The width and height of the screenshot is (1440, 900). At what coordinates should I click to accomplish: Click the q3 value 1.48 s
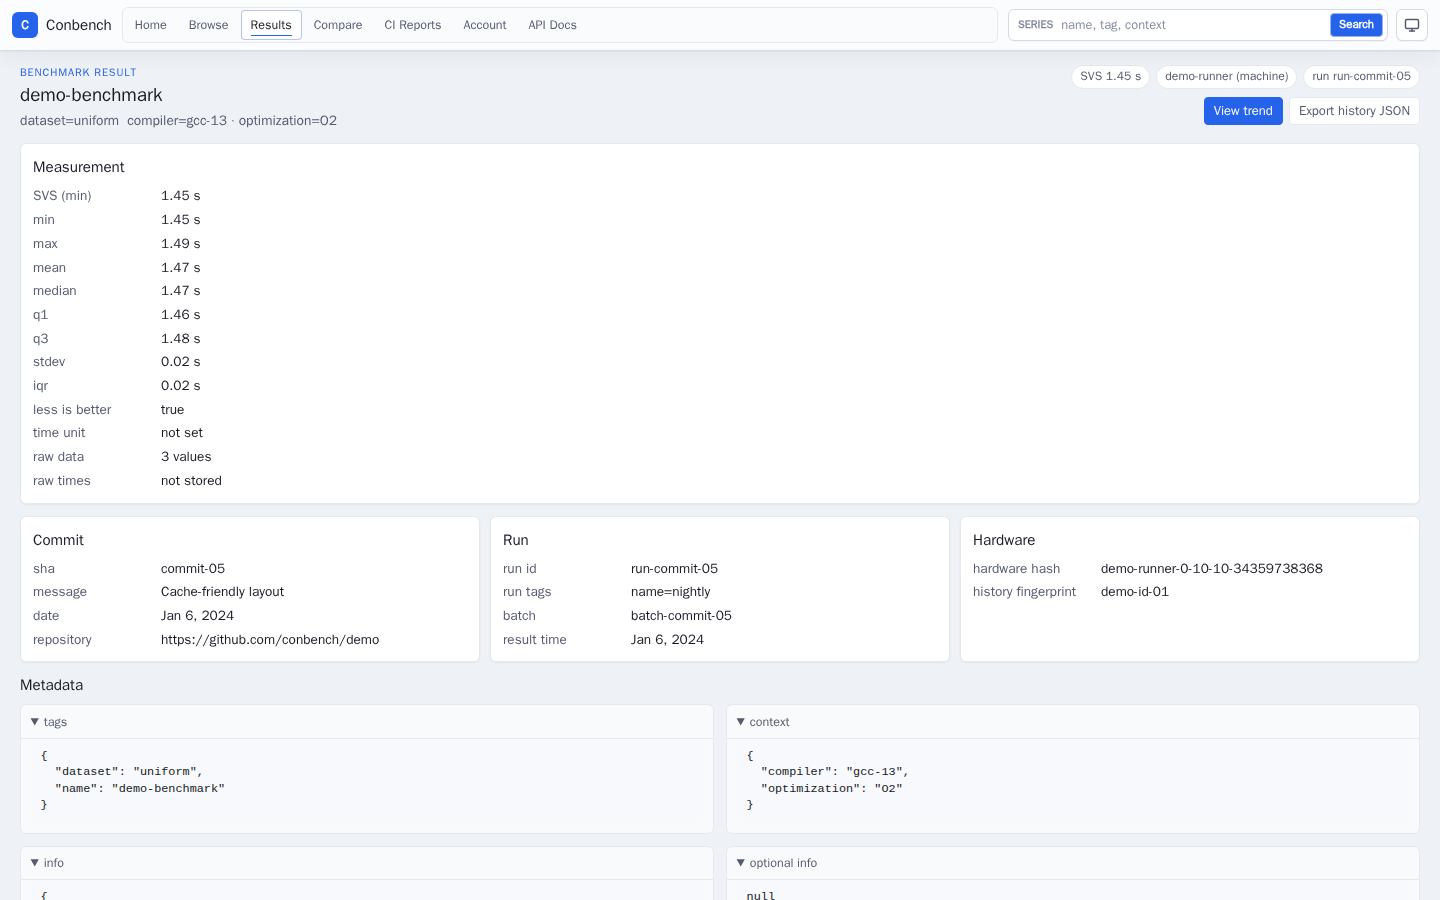[x=181, y=339]
